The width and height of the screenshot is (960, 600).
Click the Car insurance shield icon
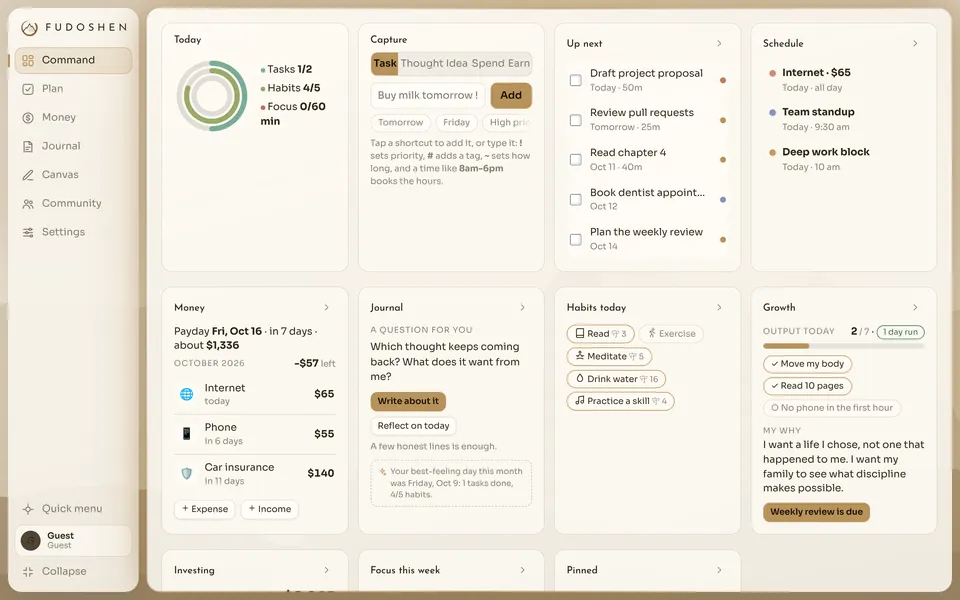[187, 473]
